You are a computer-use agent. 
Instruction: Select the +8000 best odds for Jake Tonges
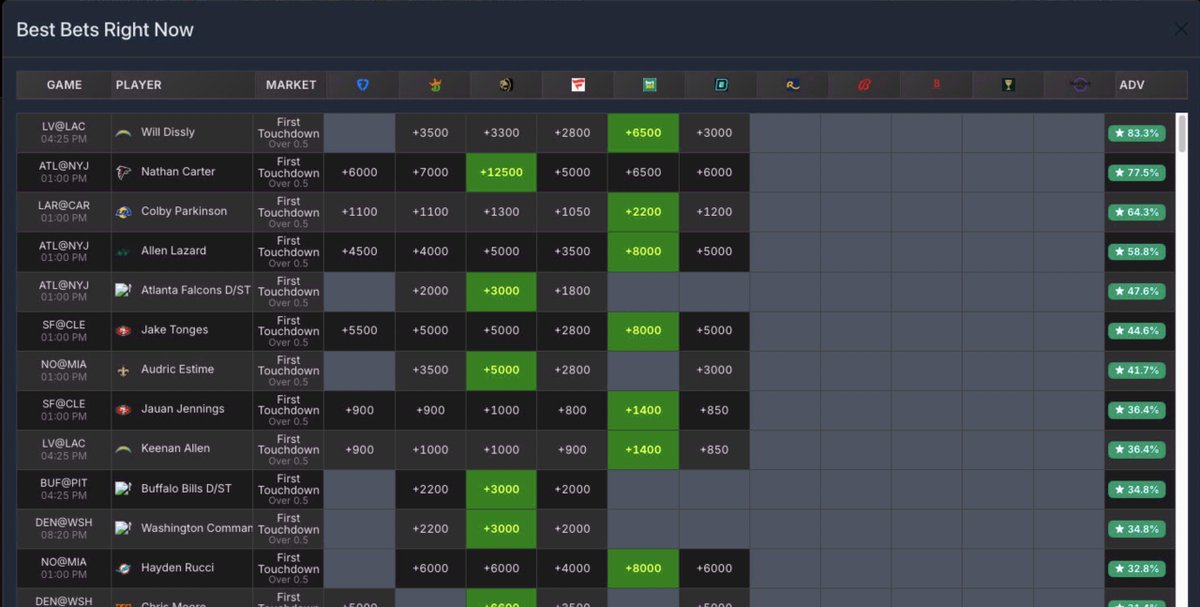643,330
